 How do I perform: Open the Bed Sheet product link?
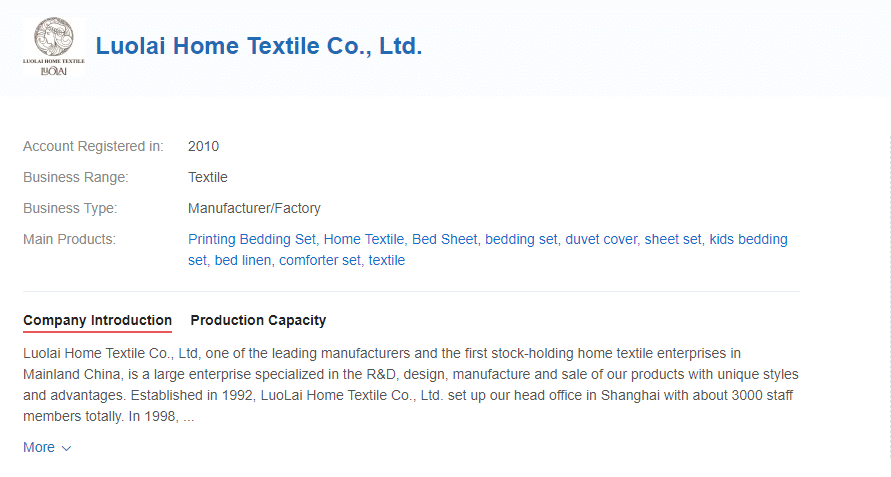coord(446,239)
